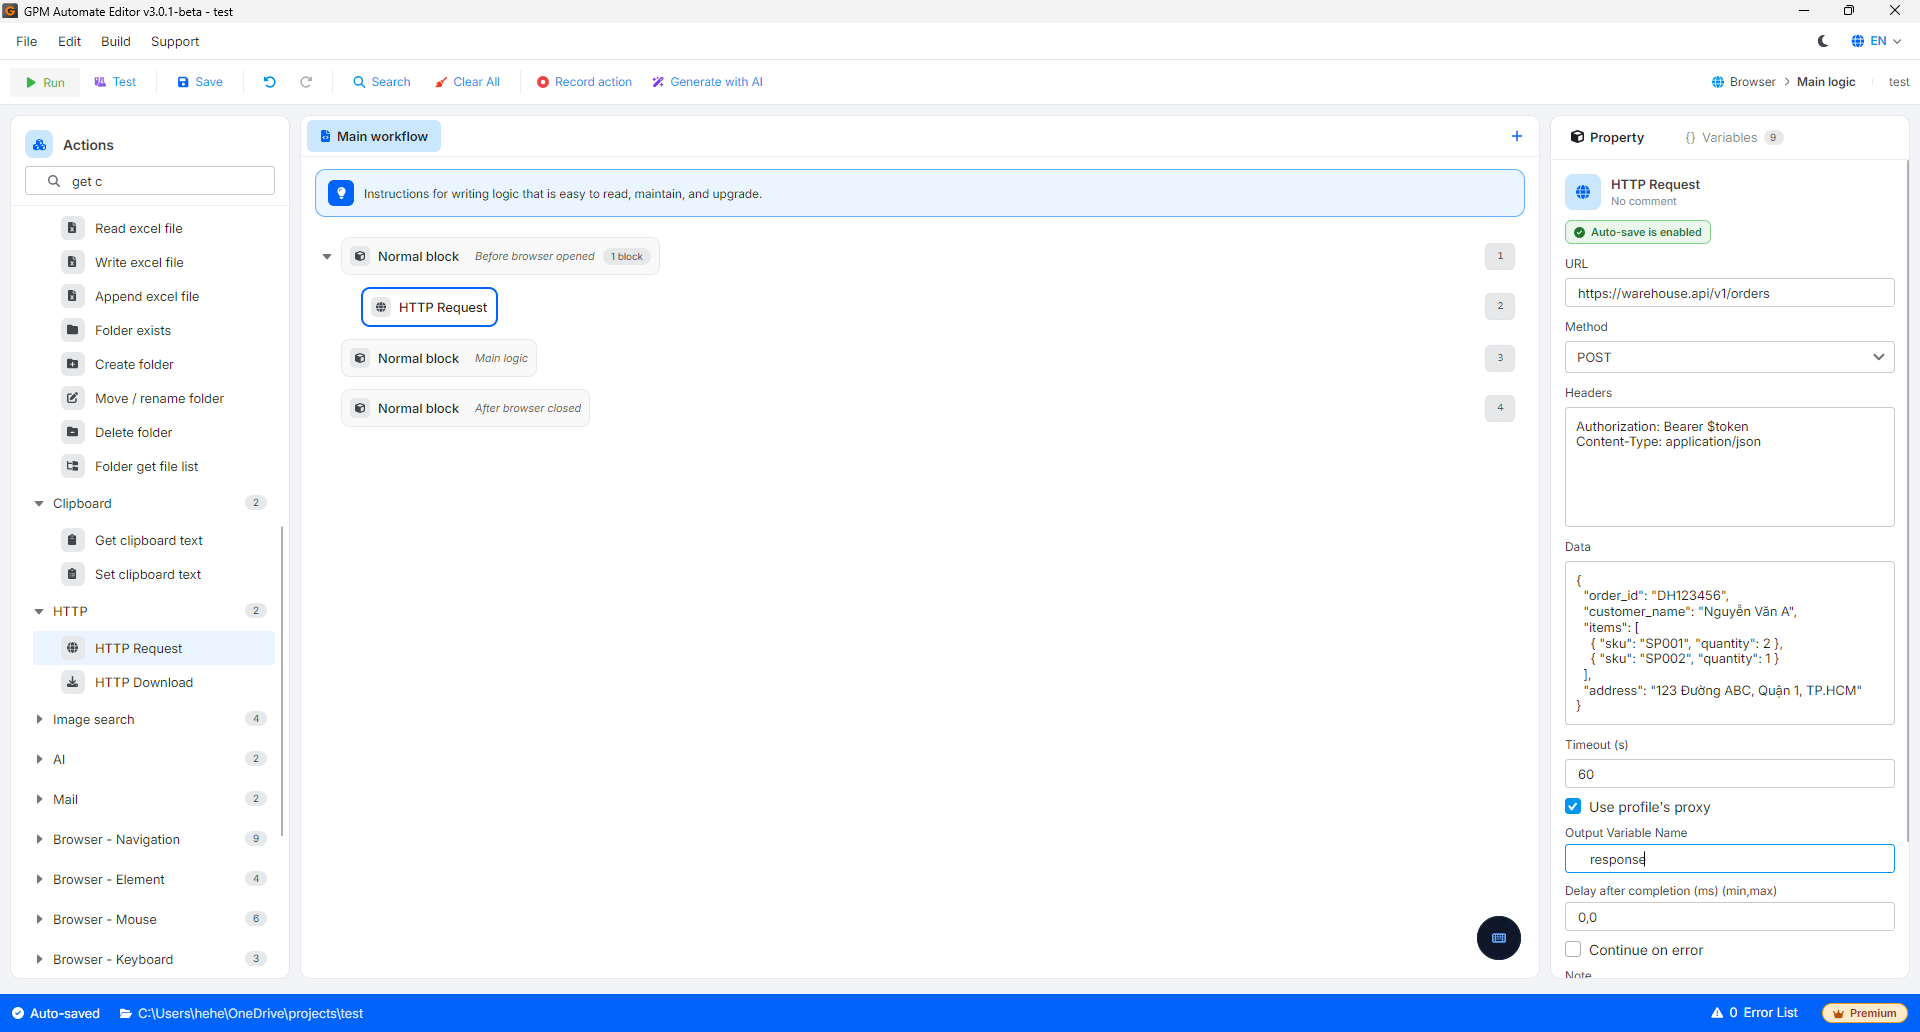Open the round dark floating button
This screenshot has height=1032, width=1920.
[1499, 938]
